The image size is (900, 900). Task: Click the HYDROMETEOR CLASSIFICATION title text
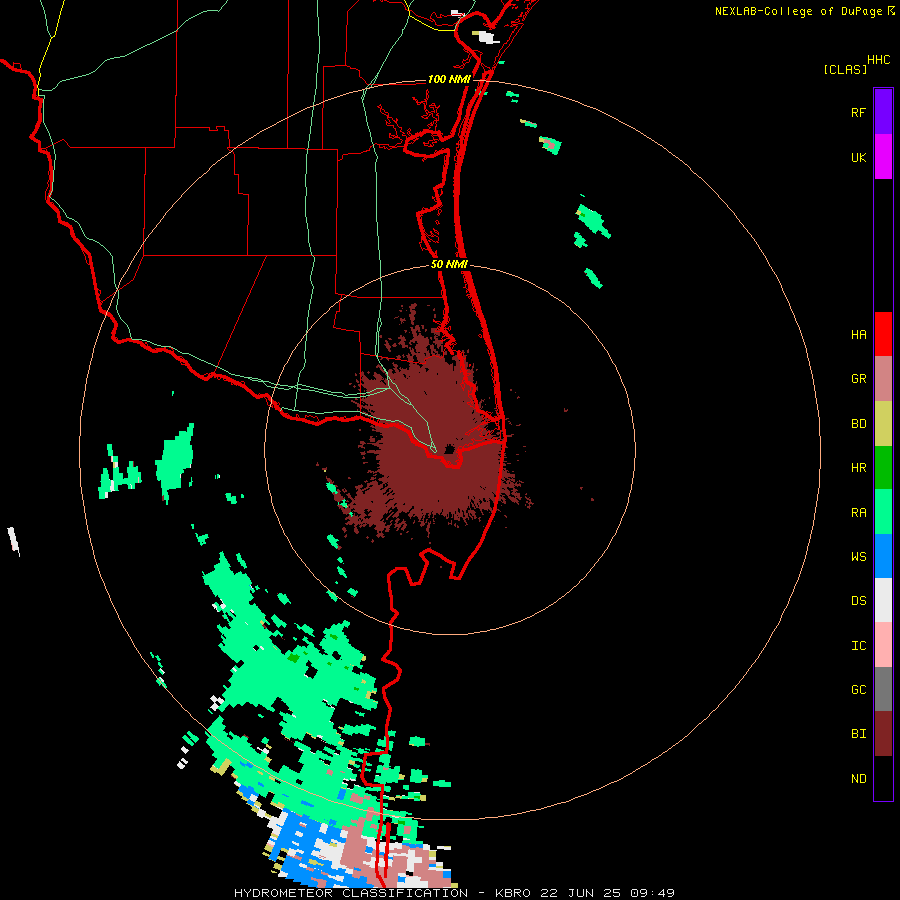[351, 893]
